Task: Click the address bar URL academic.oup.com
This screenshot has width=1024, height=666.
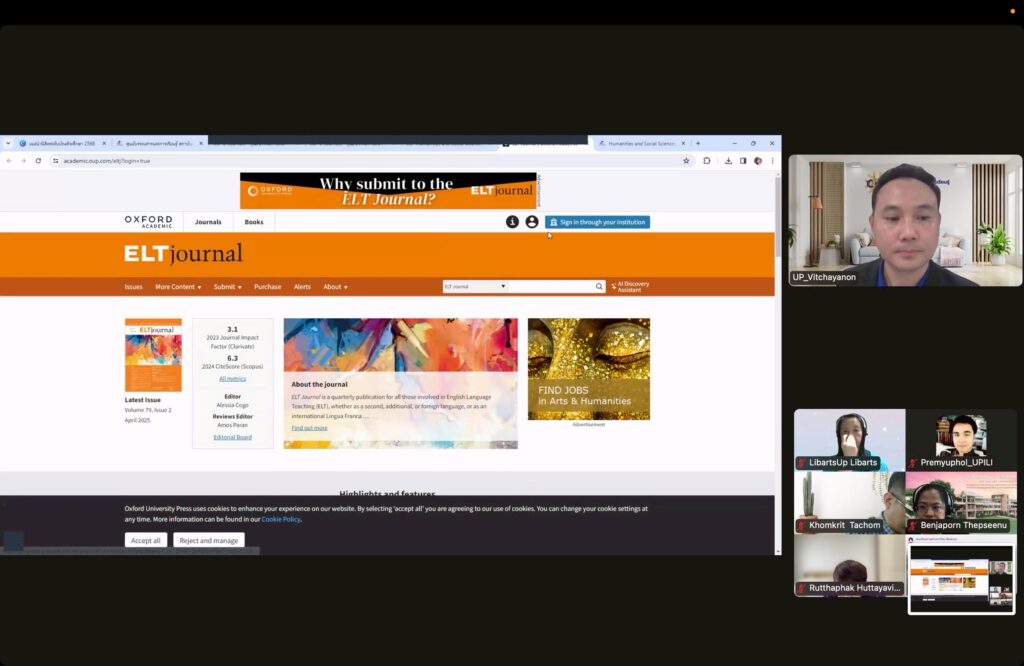Action: click(107, 161)
